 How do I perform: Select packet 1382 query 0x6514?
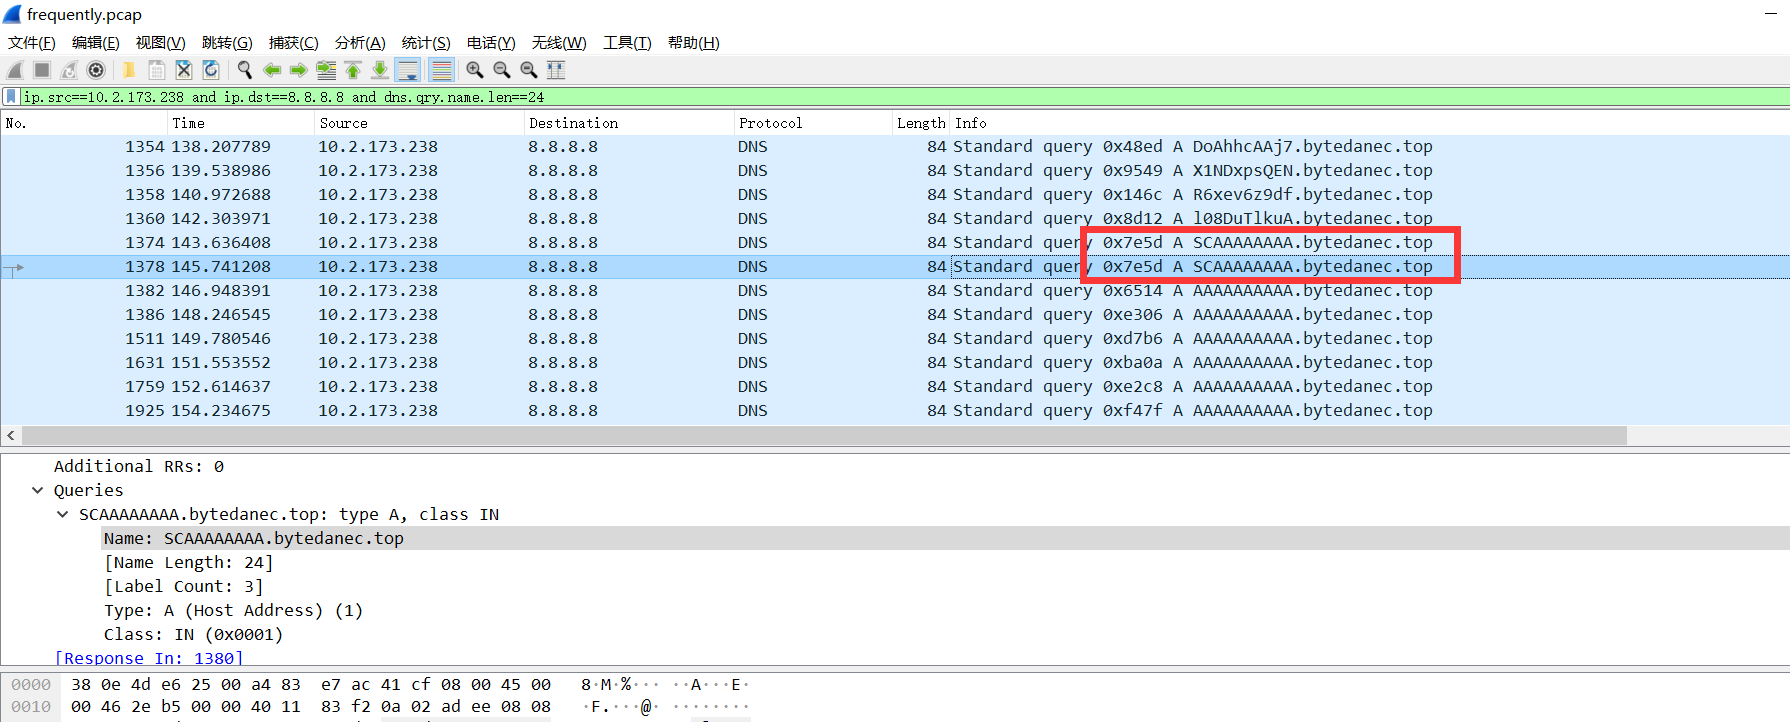[x=895, y=290]
